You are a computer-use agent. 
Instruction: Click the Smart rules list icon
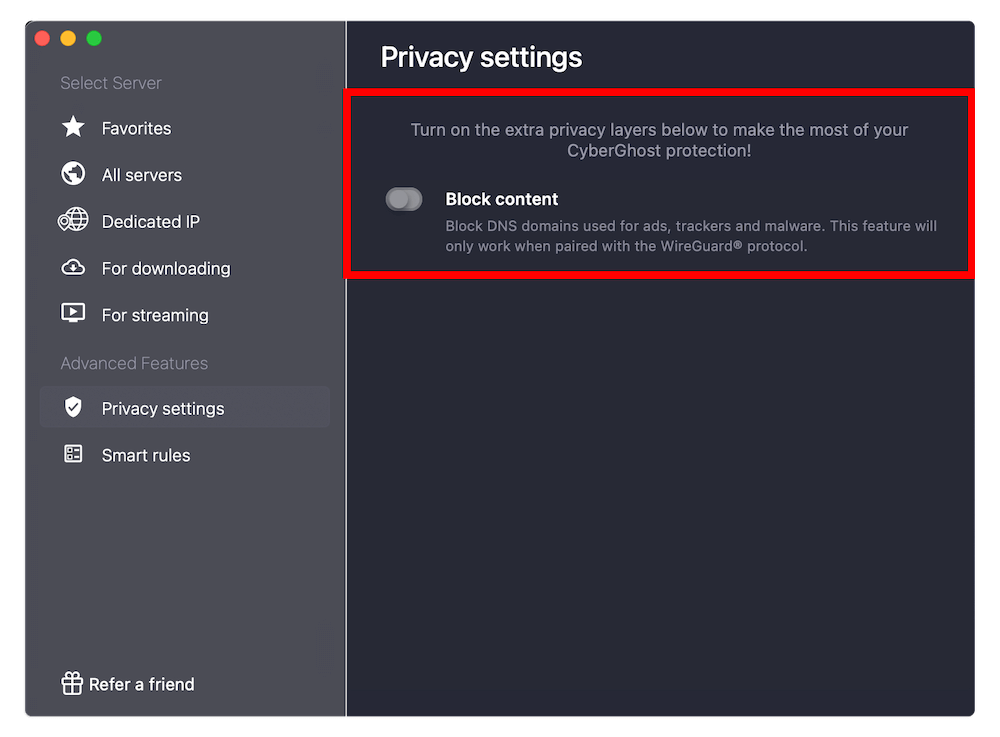(73, 454)
